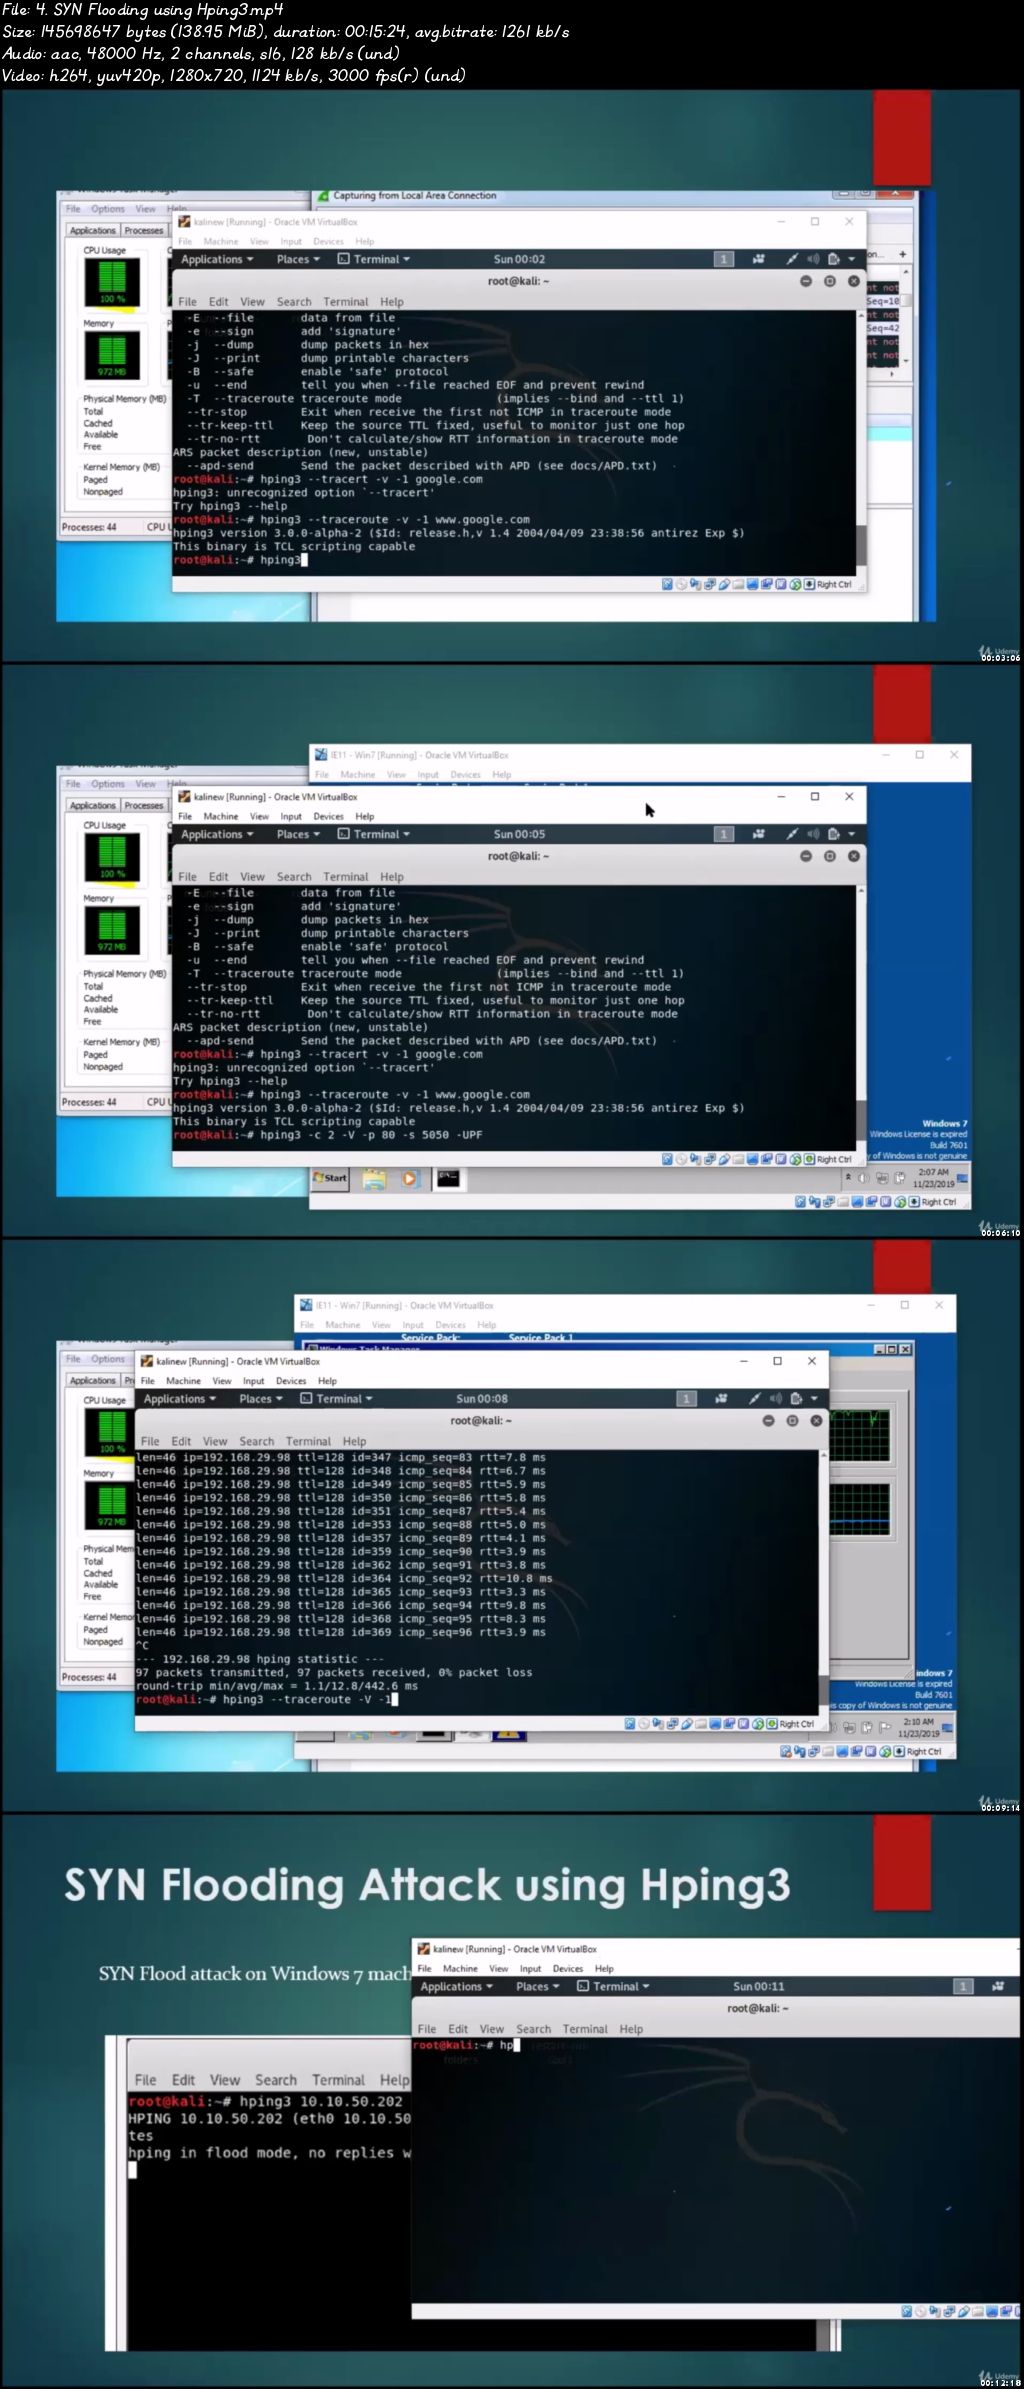Screen dimensions: 1024x2389
Task: Open the Windows 7 Start button
Action: pos(329,1178)
